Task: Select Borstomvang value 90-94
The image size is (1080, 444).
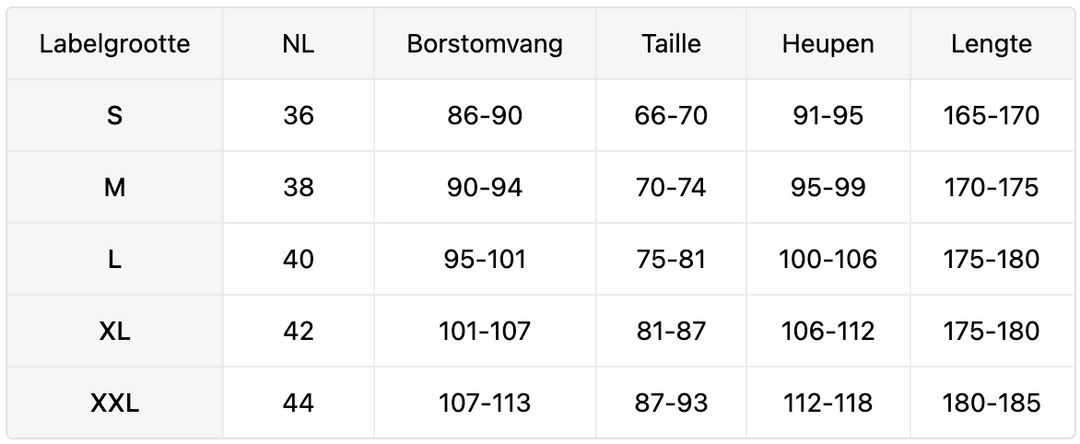Action: point(485,188)
